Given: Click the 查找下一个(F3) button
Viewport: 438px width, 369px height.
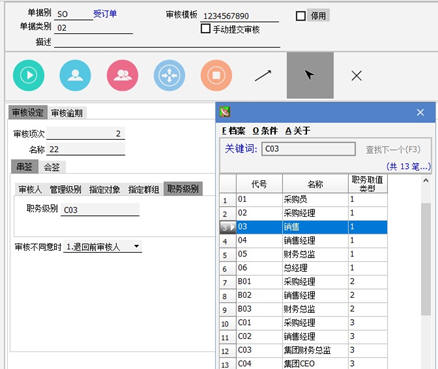Looking at the screenshot, I should point(393,149).
